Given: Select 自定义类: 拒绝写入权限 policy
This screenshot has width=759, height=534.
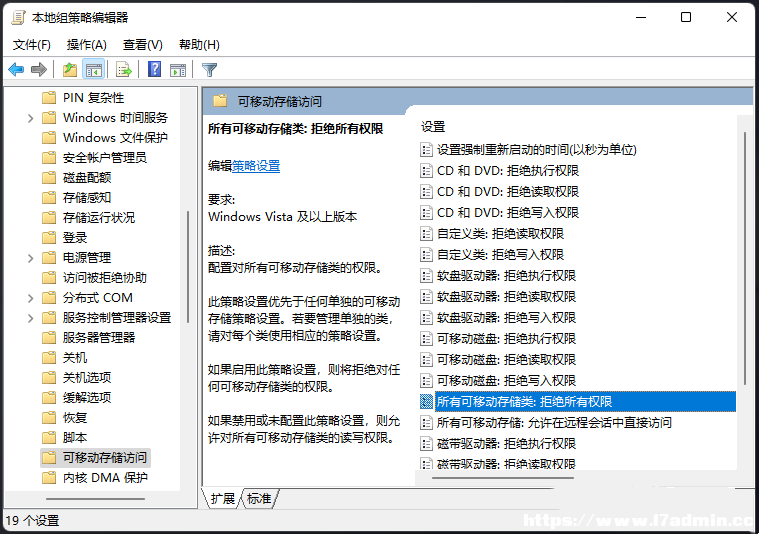Looking at the screenshot, I should point(501,255).
